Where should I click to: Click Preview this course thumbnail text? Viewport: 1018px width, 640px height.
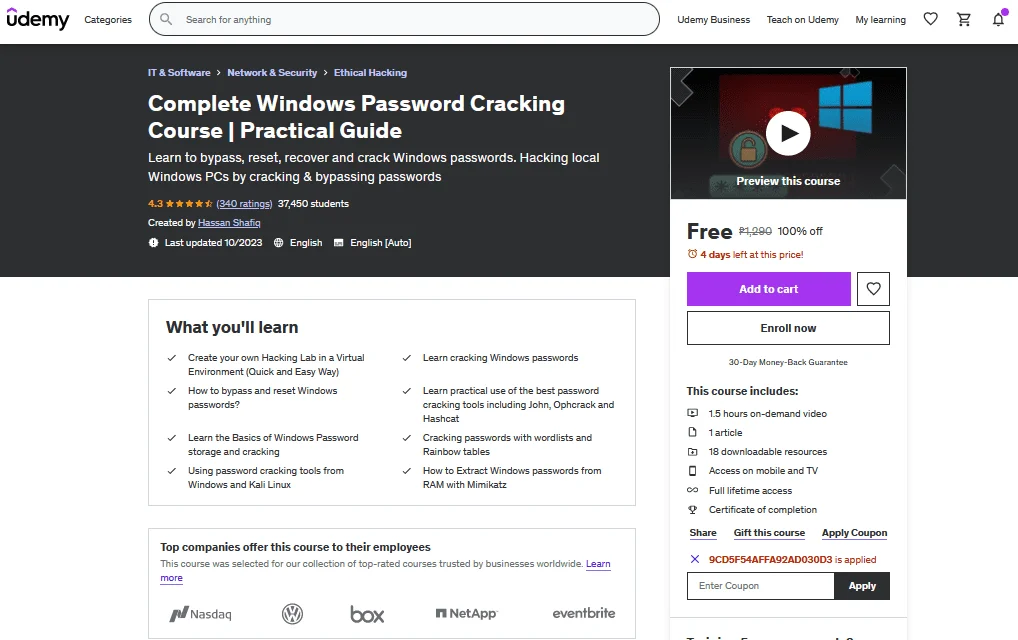(x=788, y=181)
